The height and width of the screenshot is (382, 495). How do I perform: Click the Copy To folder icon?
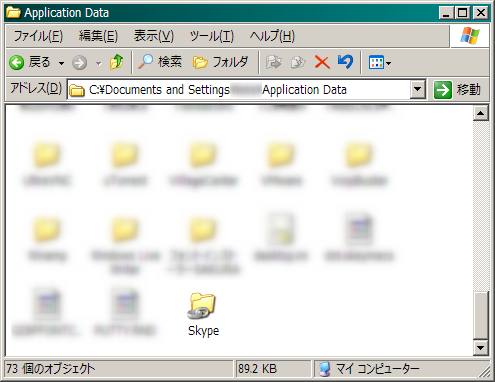point(298,62)
